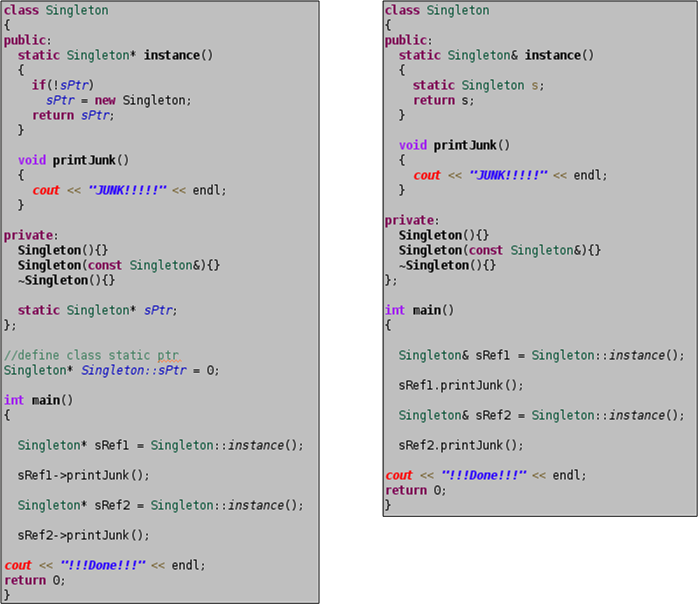
Task: Click "static Singleton* sPtr;" member declaration
Action: [x=97, y=310]
